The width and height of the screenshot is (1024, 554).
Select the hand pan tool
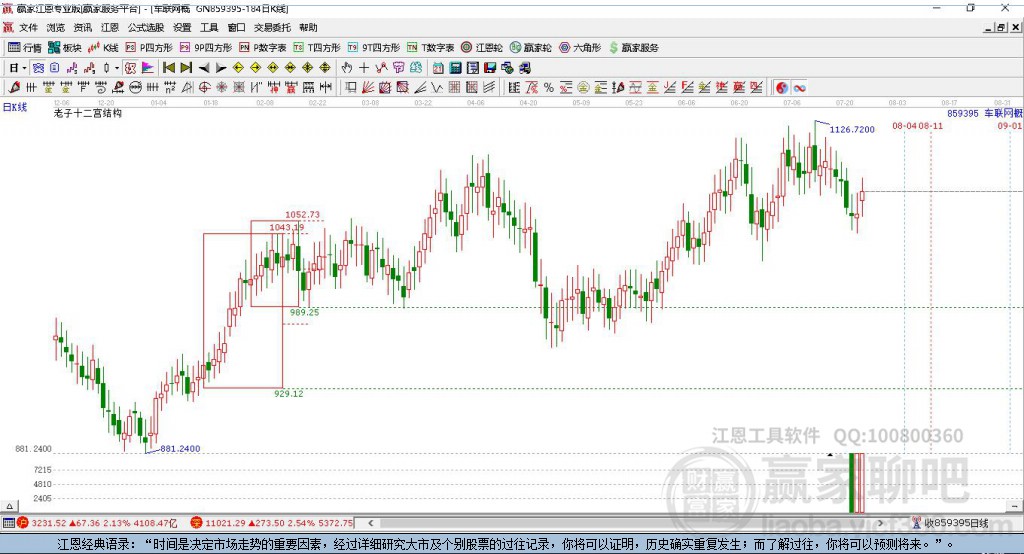[347, 67]
